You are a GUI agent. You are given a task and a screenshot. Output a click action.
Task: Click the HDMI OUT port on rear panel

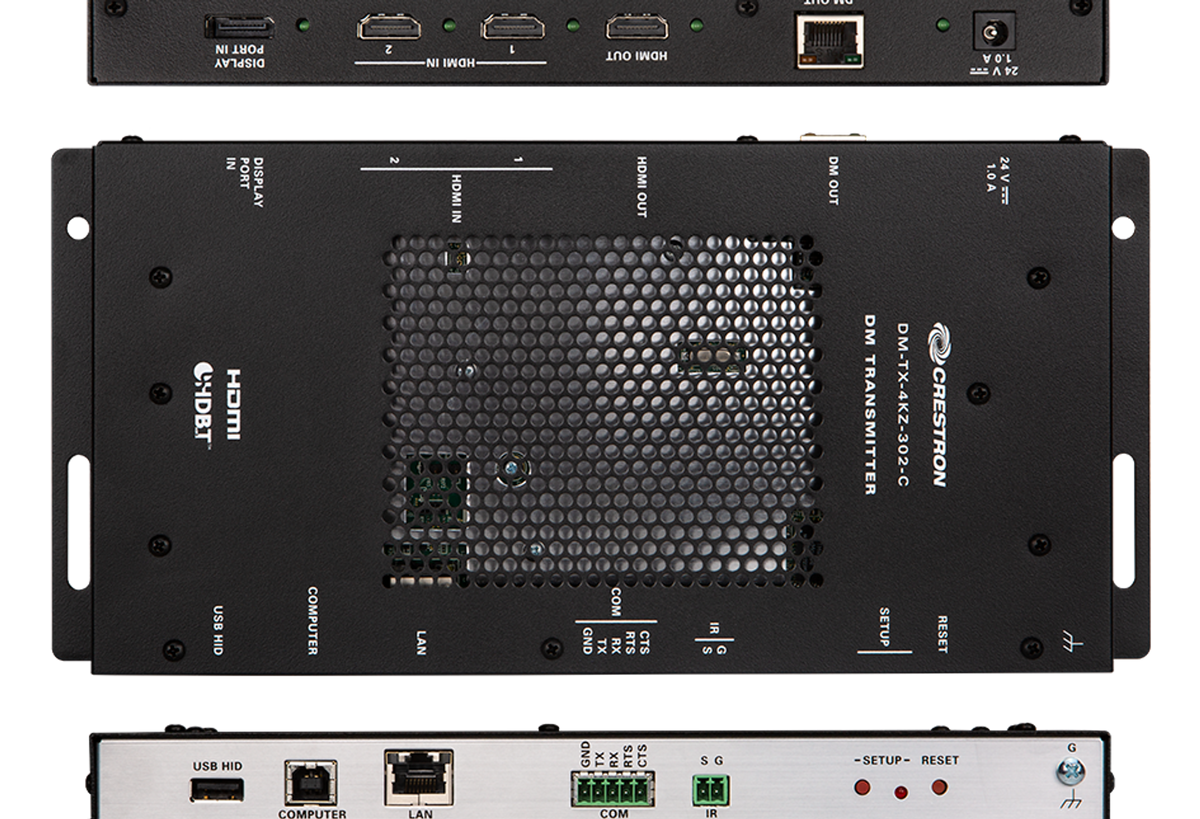tap(638, 27)
